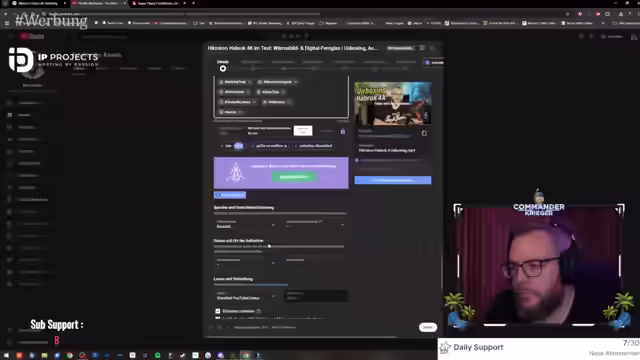
Task: Open the Spotify icon in the taskbar
Action: 158,356
